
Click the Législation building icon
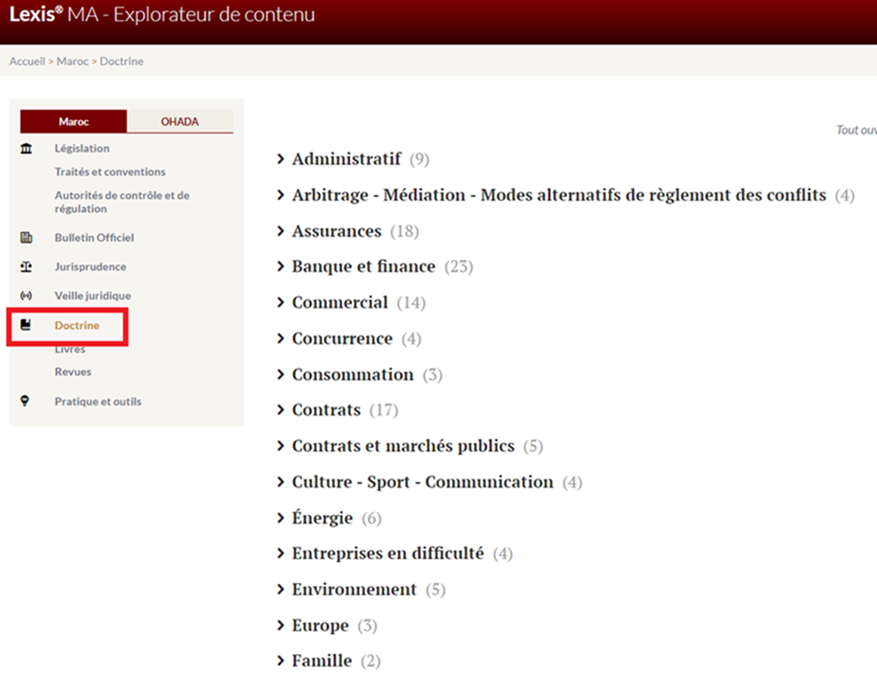click(26, 148)
